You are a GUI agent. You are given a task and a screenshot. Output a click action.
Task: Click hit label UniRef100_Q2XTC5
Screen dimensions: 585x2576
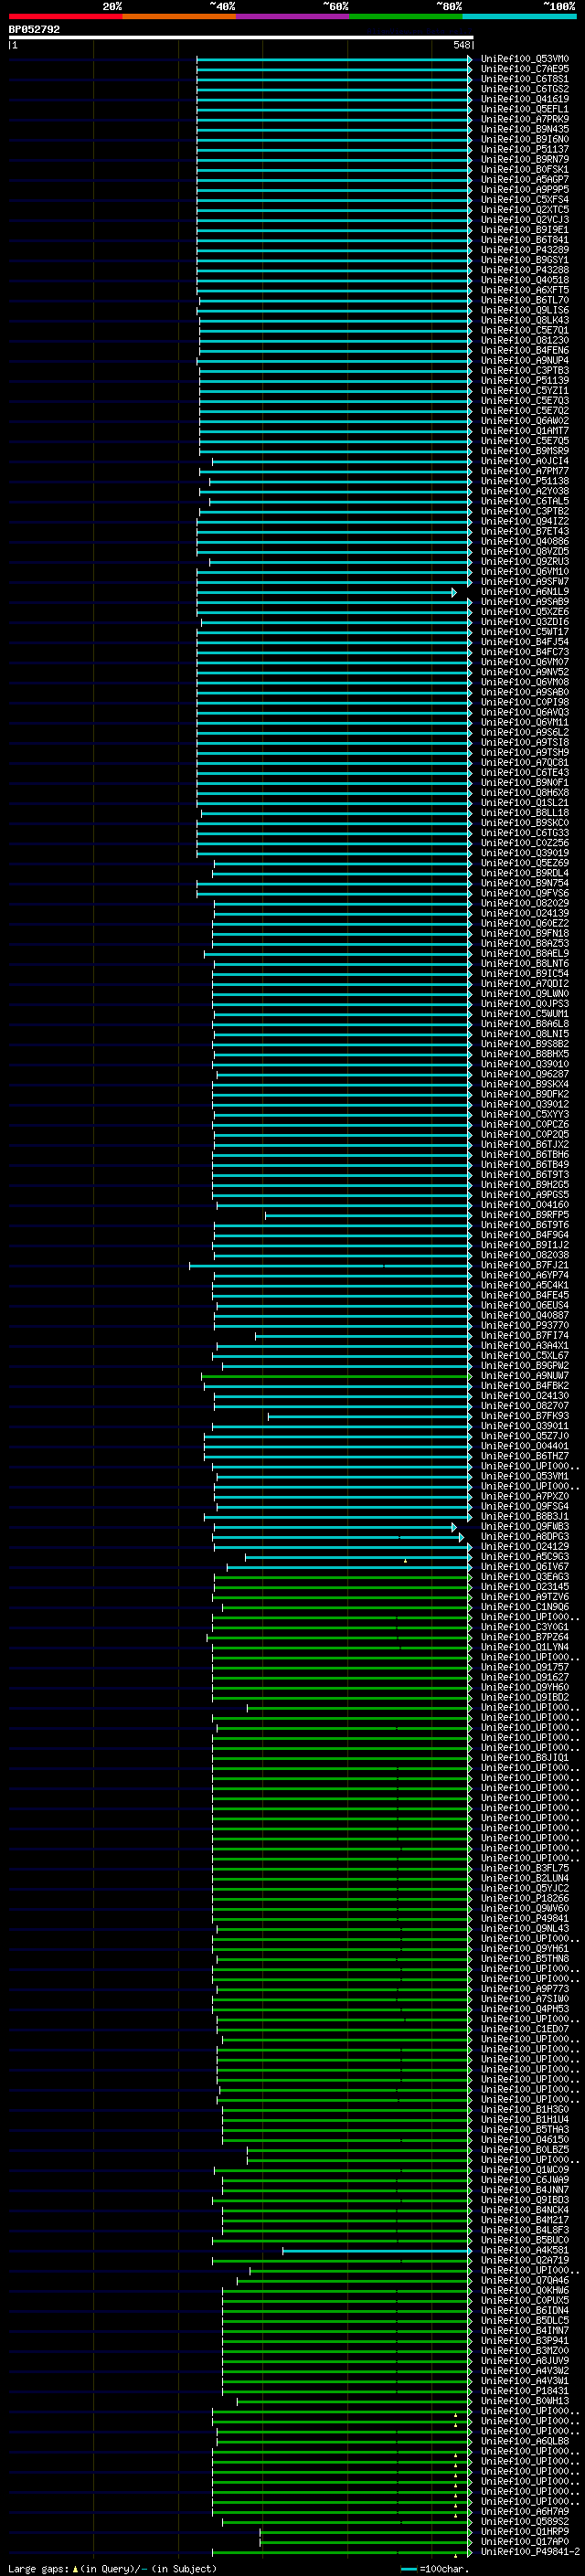coord(524,210)
